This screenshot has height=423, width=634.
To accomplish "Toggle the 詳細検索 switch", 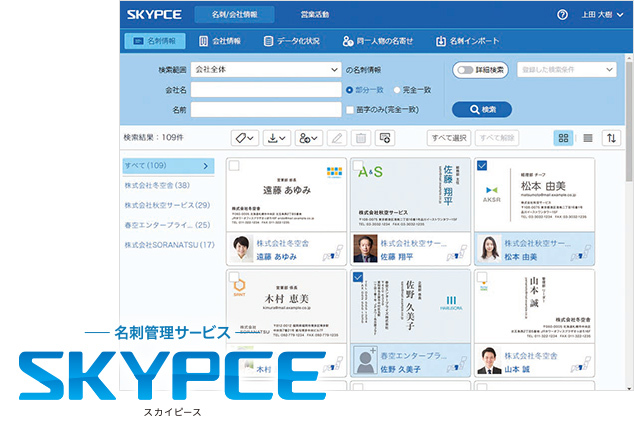I will pyautogui.click(x=465, y=70).
